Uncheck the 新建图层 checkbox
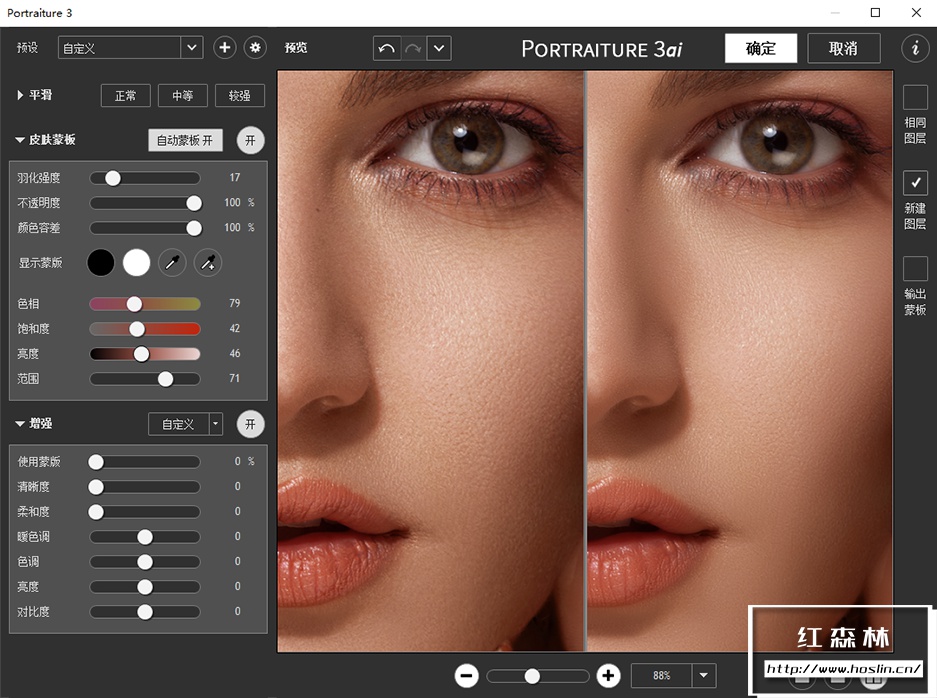This screenshot has height=698, width=937. coord(915,182)
